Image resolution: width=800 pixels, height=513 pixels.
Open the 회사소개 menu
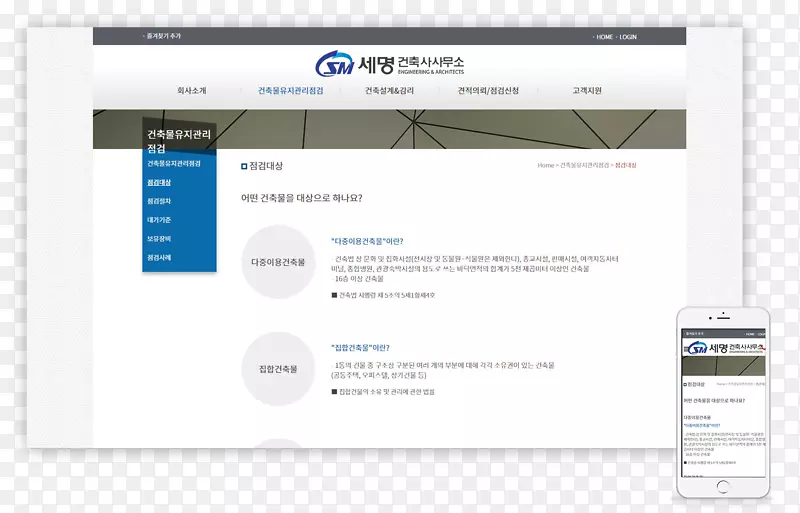[192, 91]
